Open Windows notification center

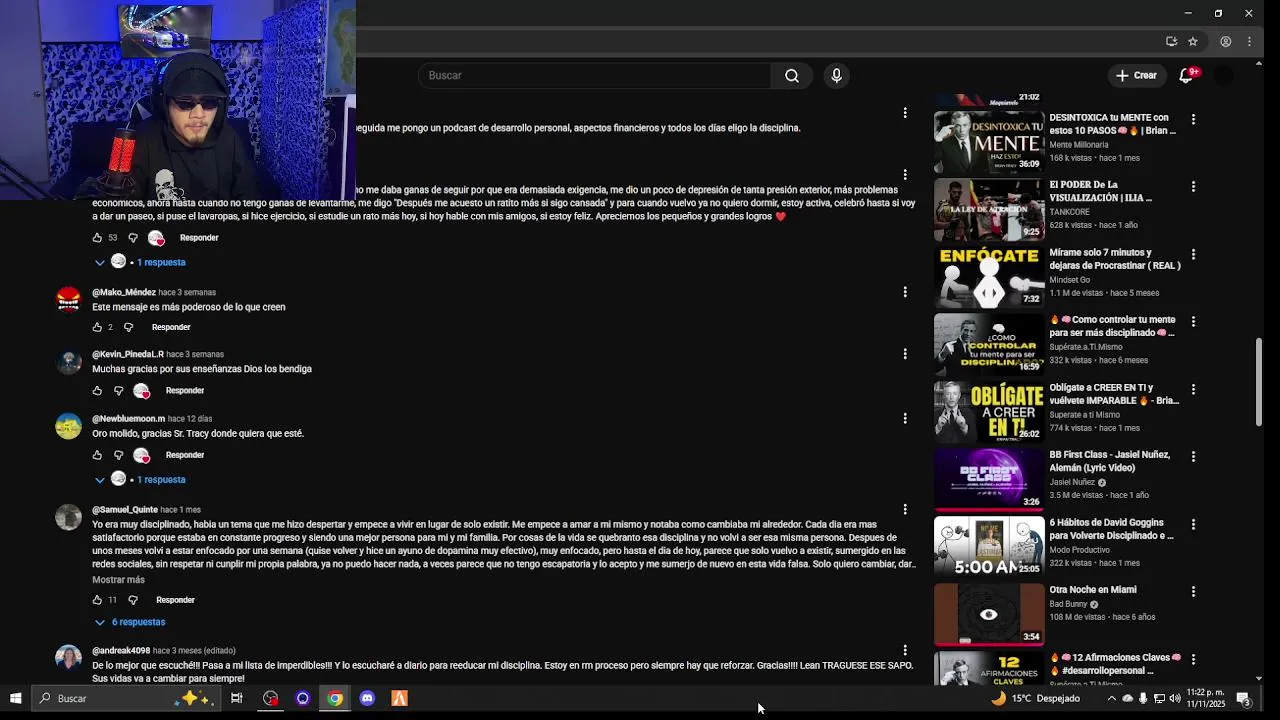[1243, 698]
